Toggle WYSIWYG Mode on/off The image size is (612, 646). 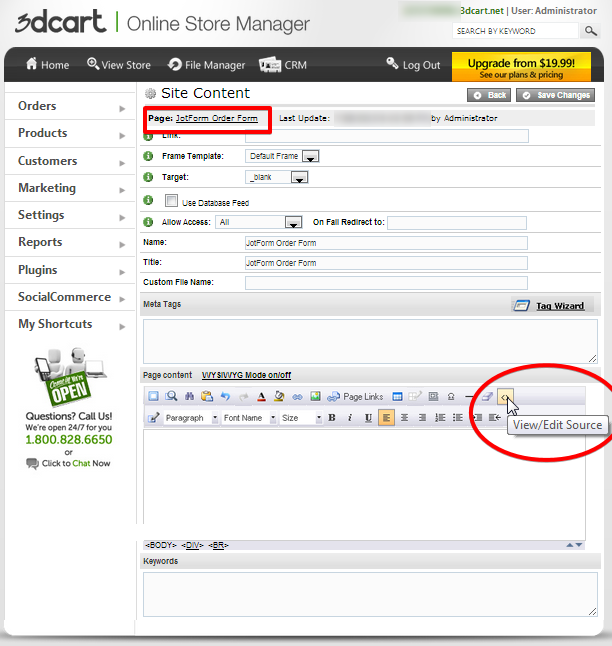pyautogui.click(x=246, y=375)
